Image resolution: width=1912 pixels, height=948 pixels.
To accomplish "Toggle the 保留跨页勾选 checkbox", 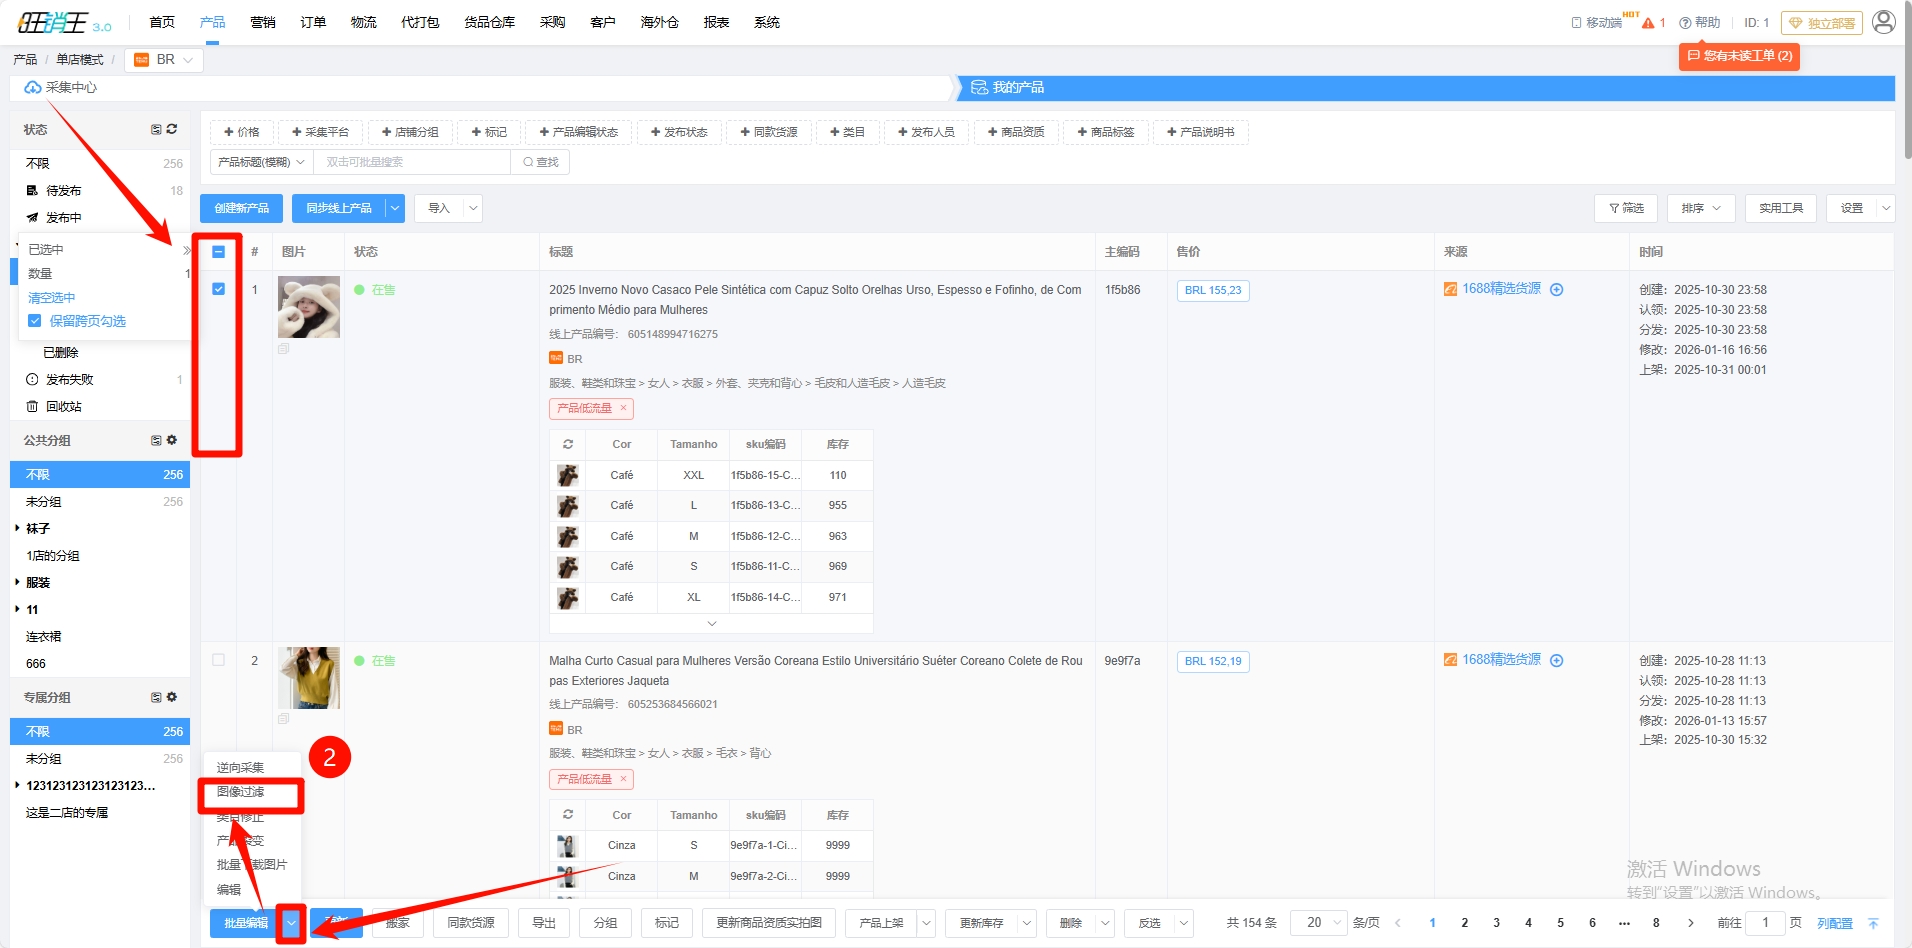I will pyautogui.click(x=35, y=321).
